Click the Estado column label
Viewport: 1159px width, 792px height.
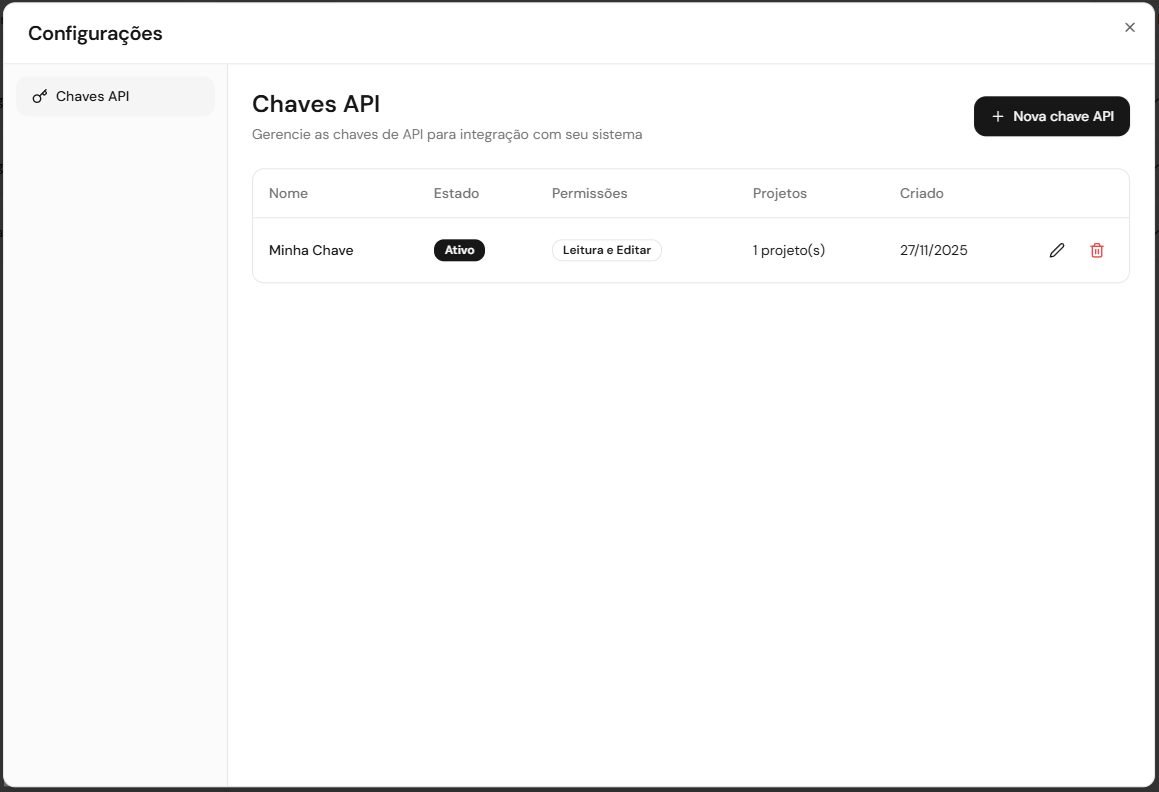pos(456,193)
